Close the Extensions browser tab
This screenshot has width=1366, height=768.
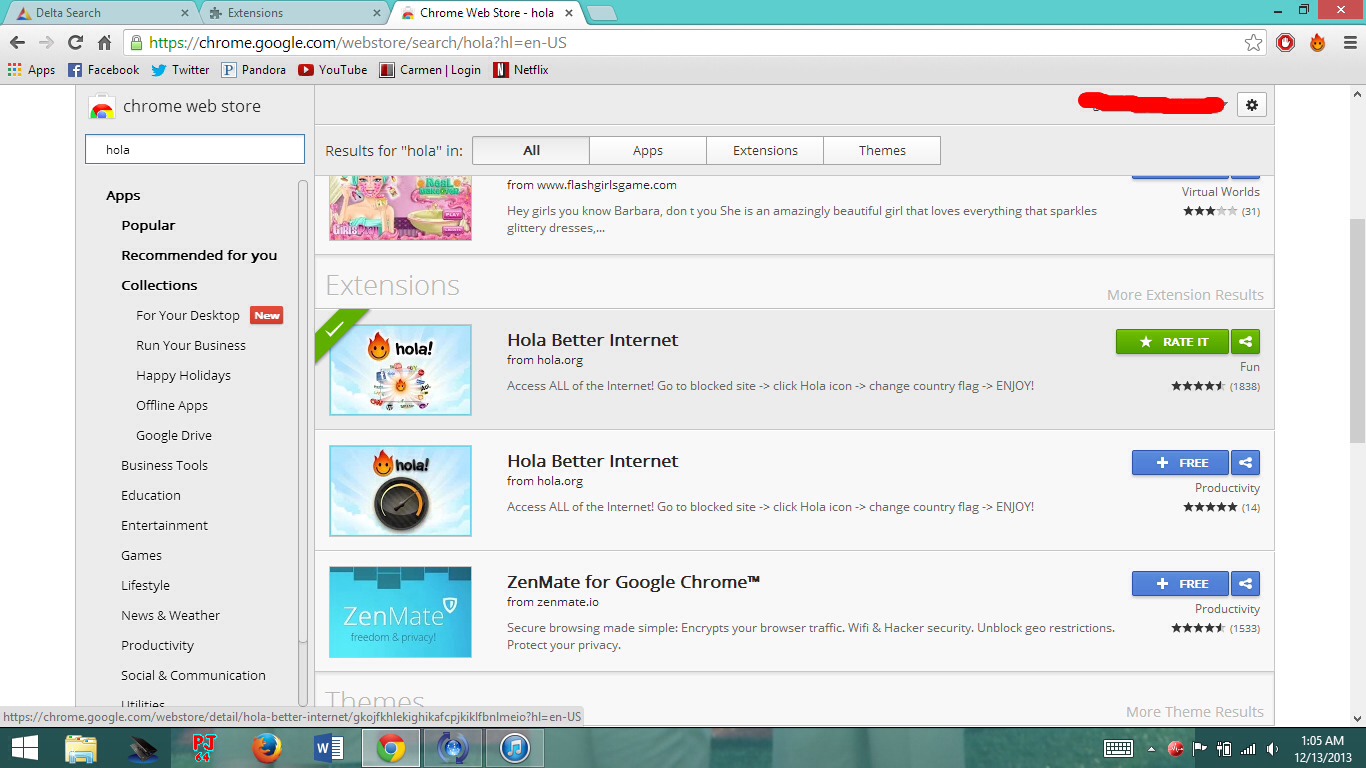point(376,13)
